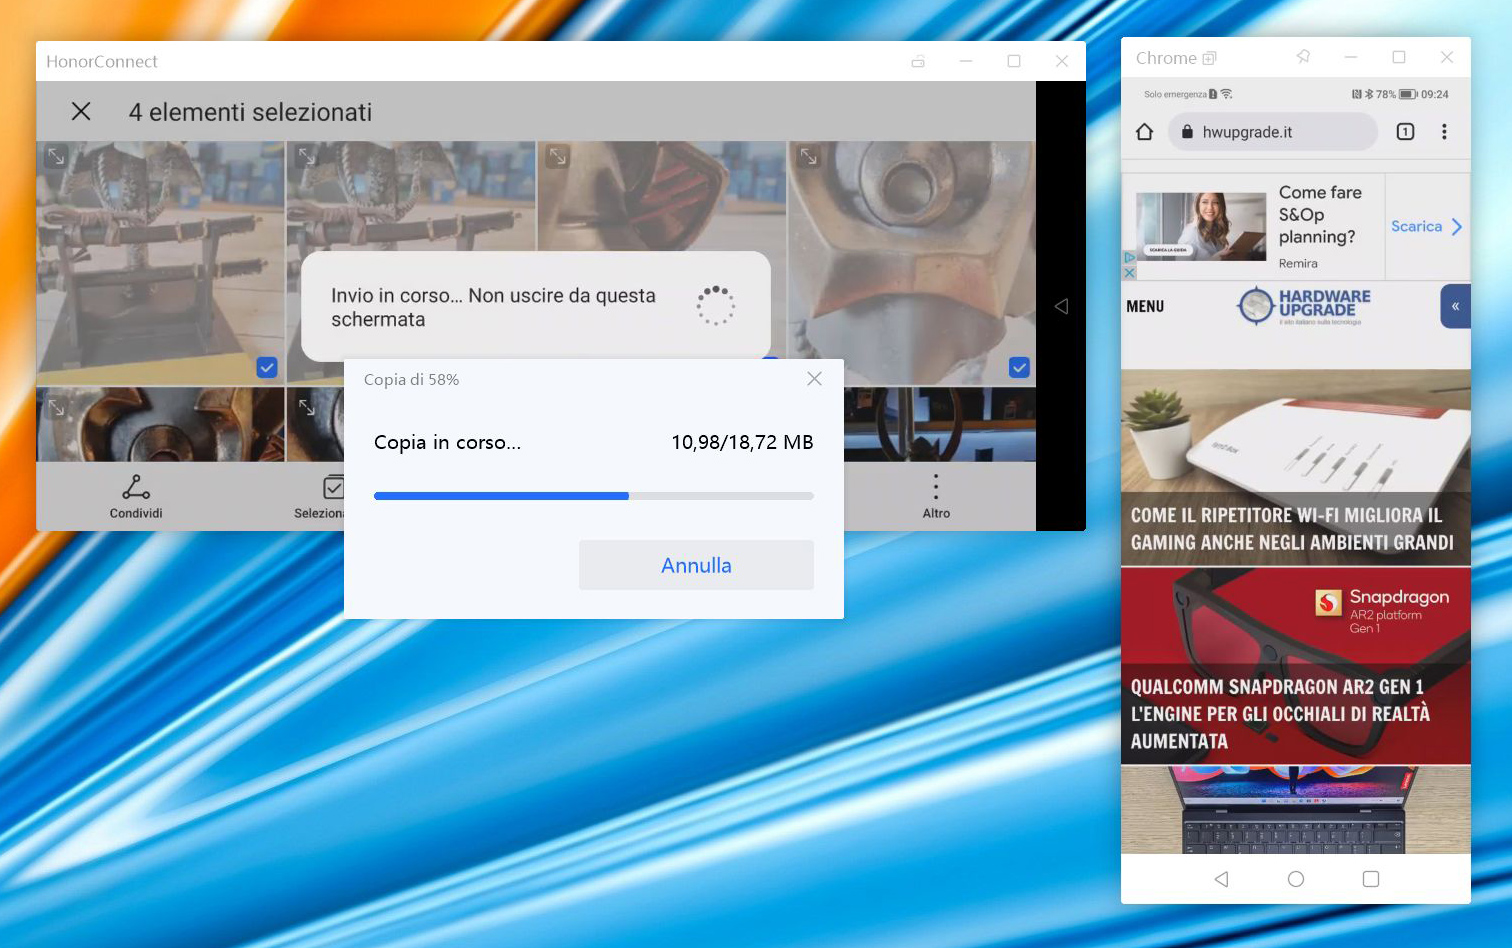Expand the first sword photo fullscreen

pos(56,156)
